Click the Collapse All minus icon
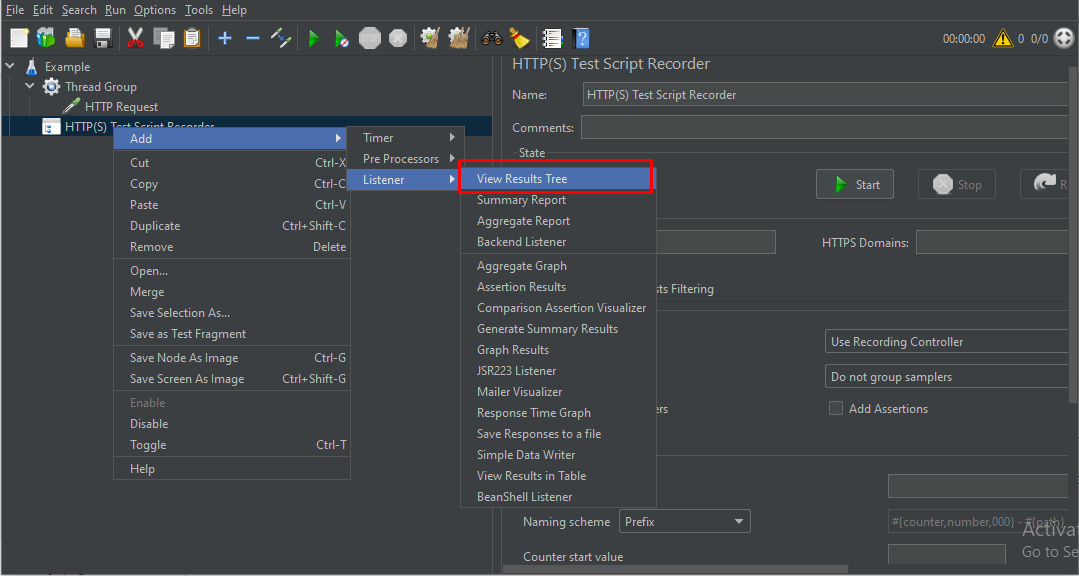The width and height of the screenshot is (1079, 576). 253,38
